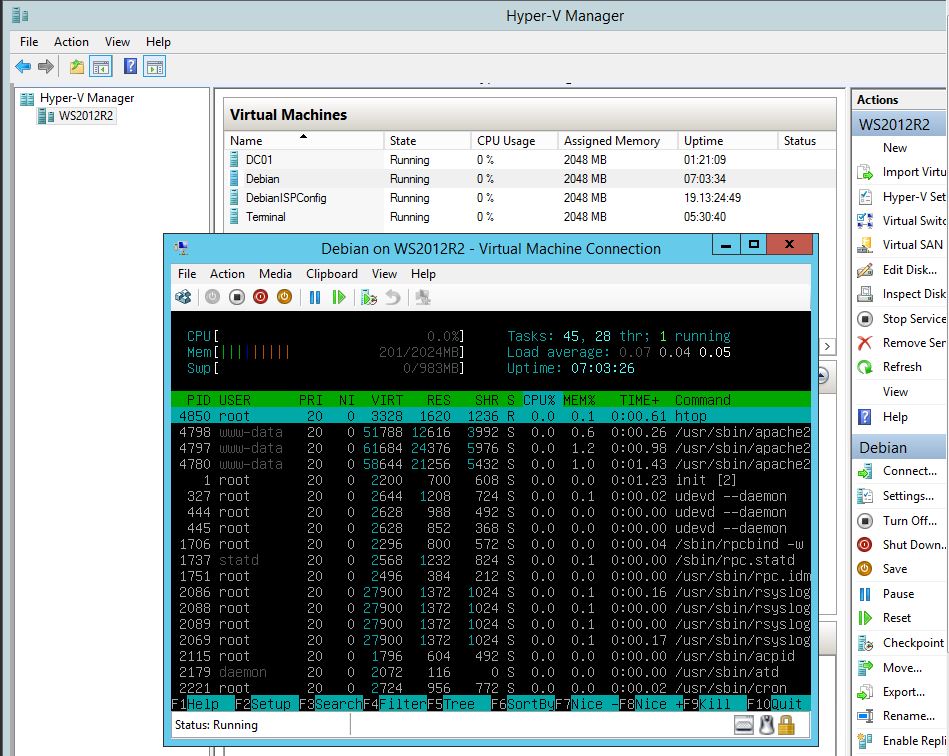Select WS2012R2 server in the tree
The height and width of the screenshot is (756, 949).
84,116
